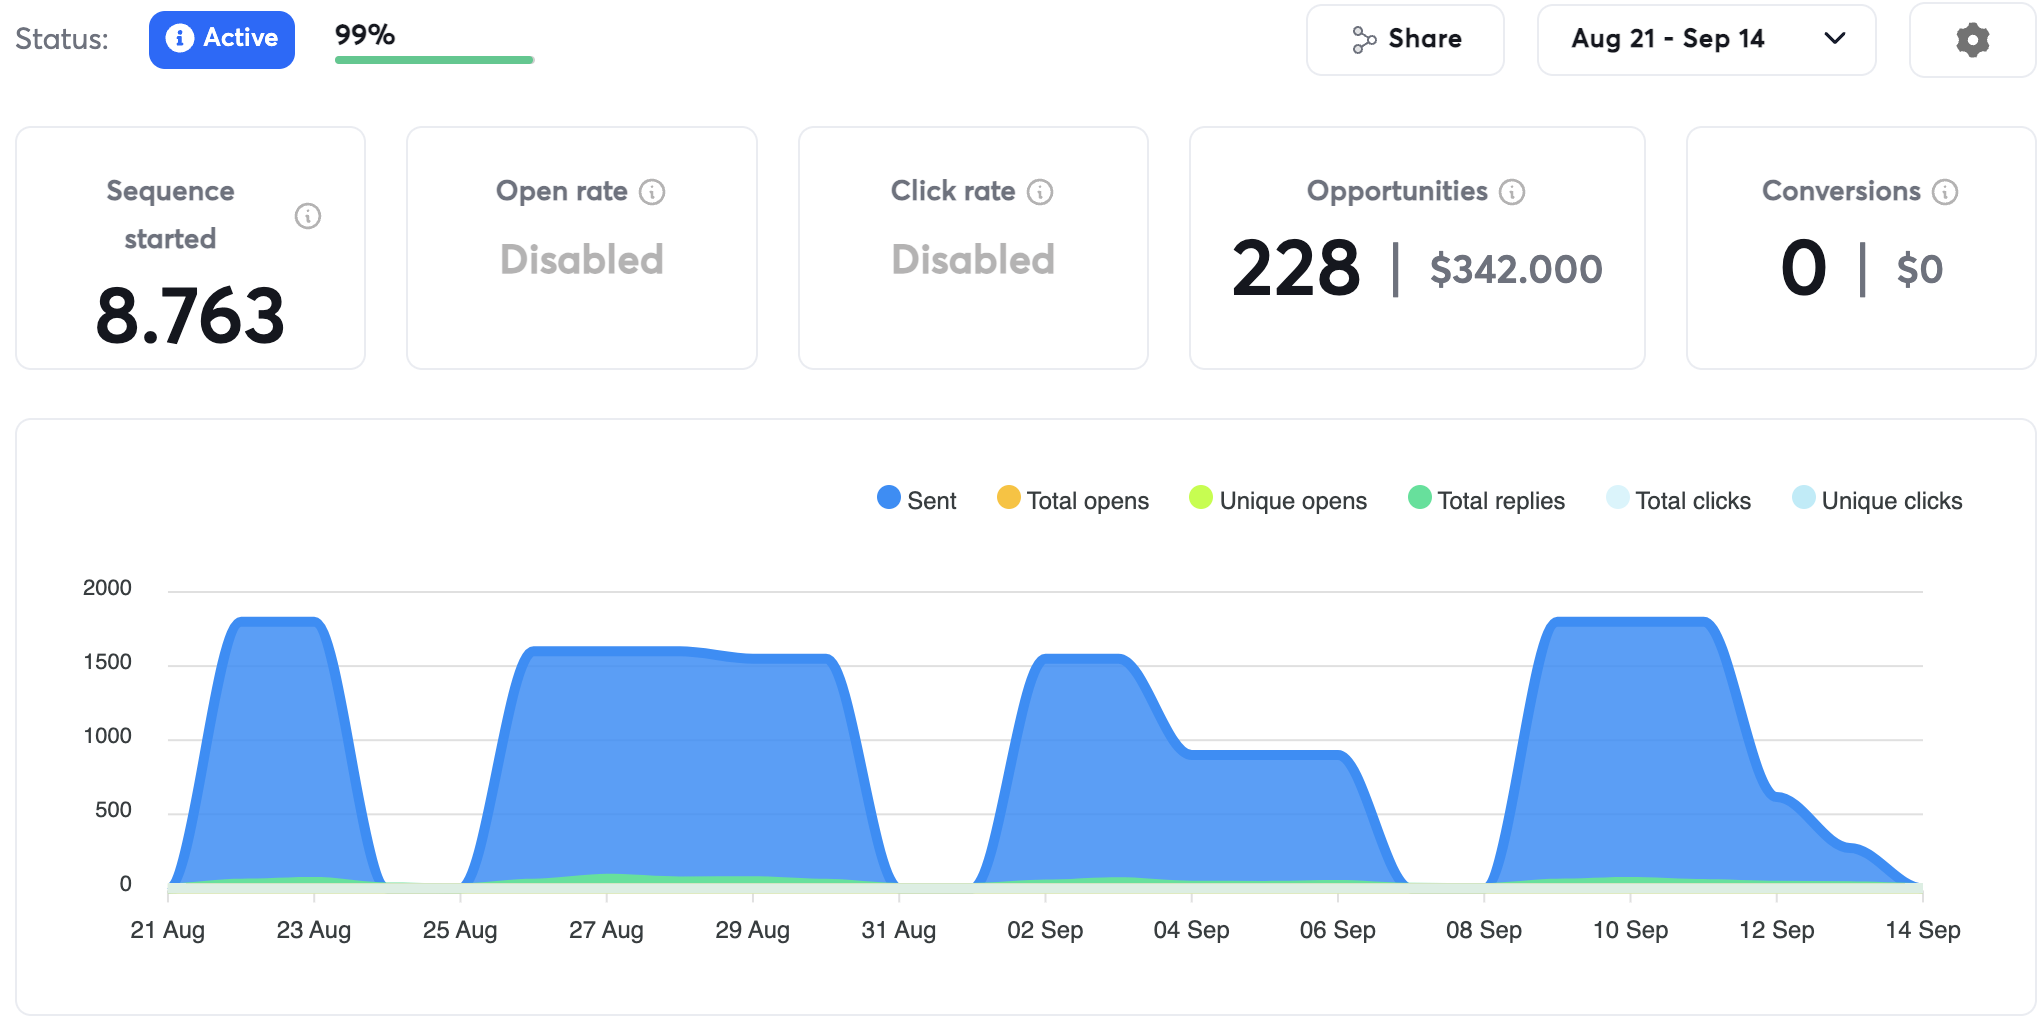The image size is (2044, 1026).
Task: Click the Click rate info icon
Action: (x=1040, y=192)
